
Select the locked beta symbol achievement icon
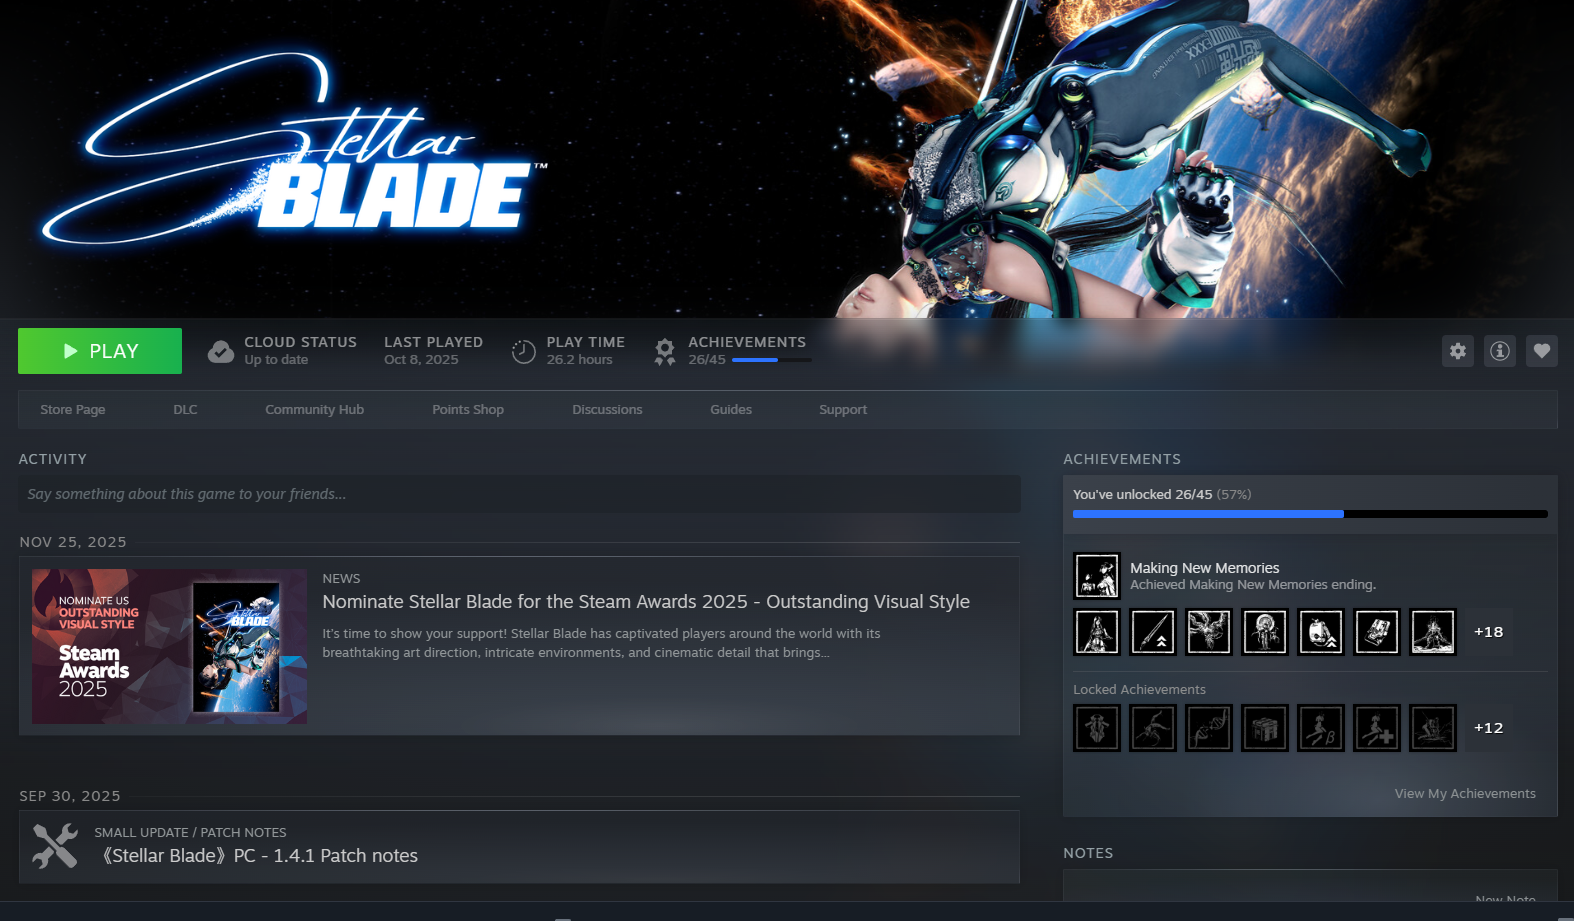(1321, 728)
